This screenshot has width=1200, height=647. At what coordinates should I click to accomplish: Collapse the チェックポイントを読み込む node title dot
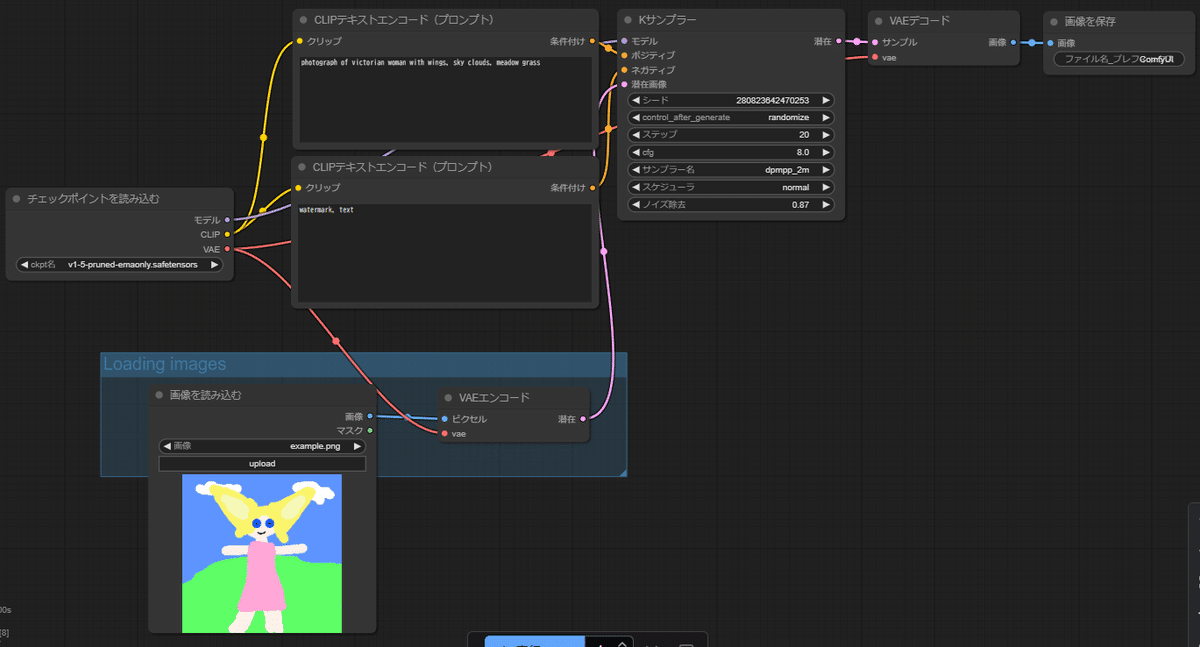click(17, 198)
